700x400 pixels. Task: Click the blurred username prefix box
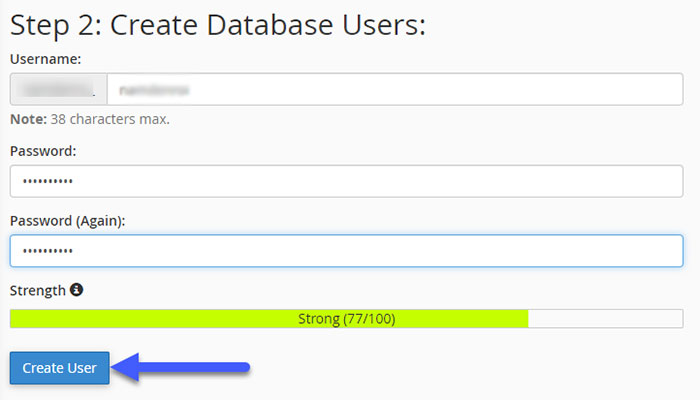pyautogui.click(x=58, y=90)
